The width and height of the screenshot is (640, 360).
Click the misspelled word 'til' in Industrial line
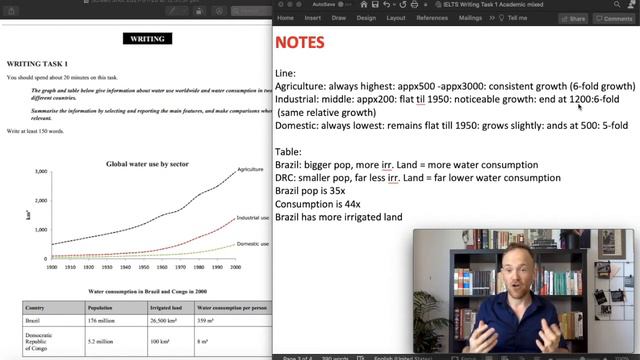[x=420, y=100]
